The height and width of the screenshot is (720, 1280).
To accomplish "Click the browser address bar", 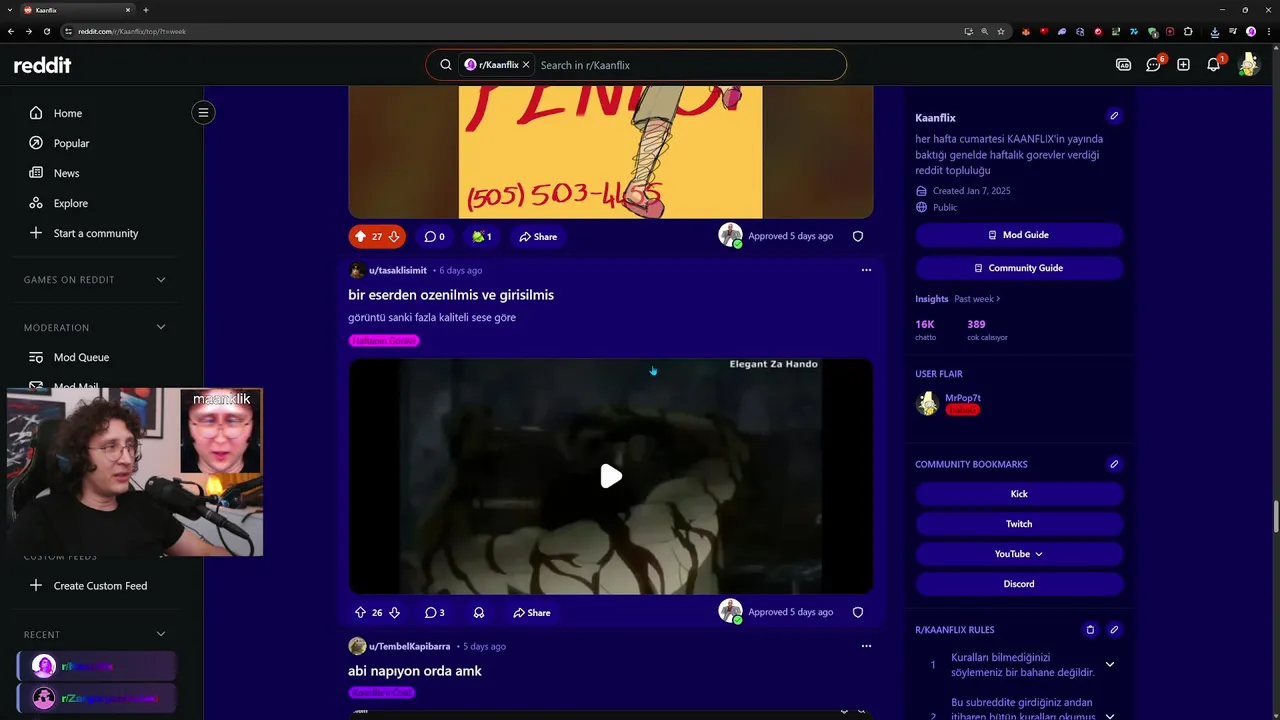I will 510,31.
